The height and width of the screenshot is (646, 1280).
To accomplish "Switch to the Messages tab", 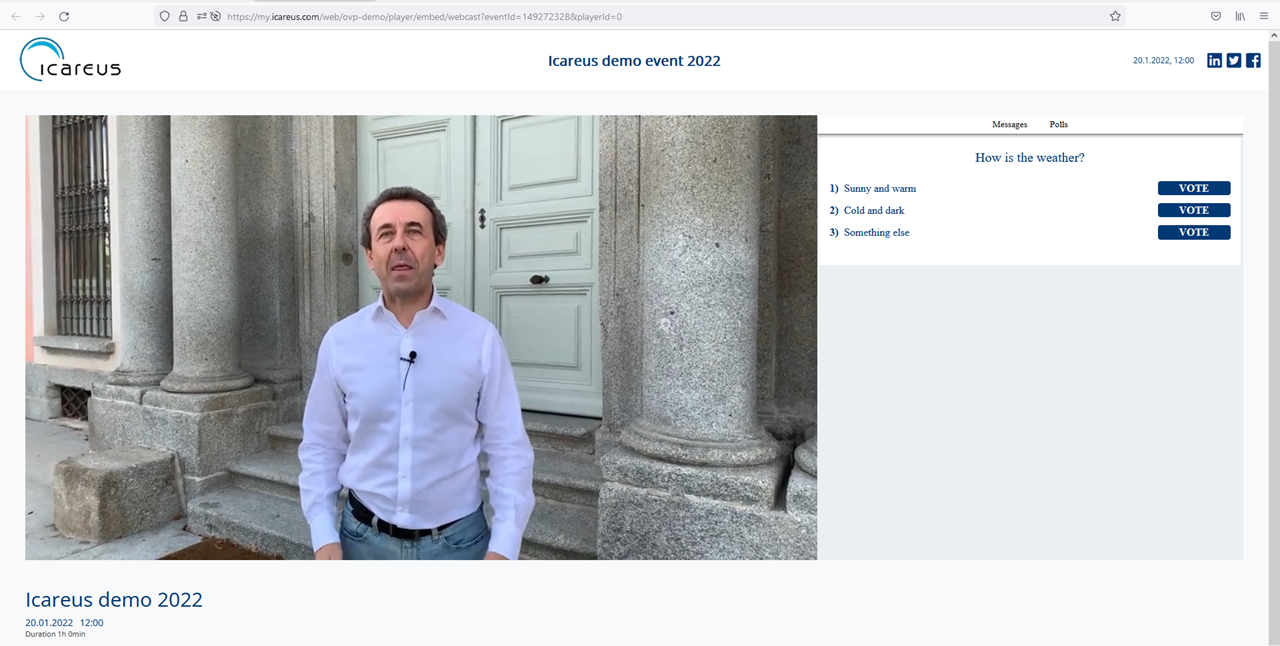I will tap(1009, 125).
